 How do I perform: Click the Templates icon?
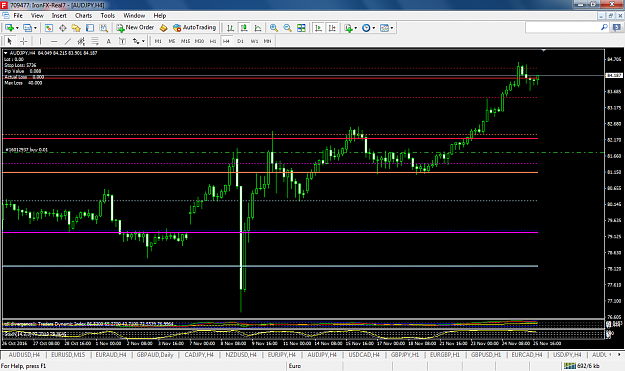pos(384,28)
